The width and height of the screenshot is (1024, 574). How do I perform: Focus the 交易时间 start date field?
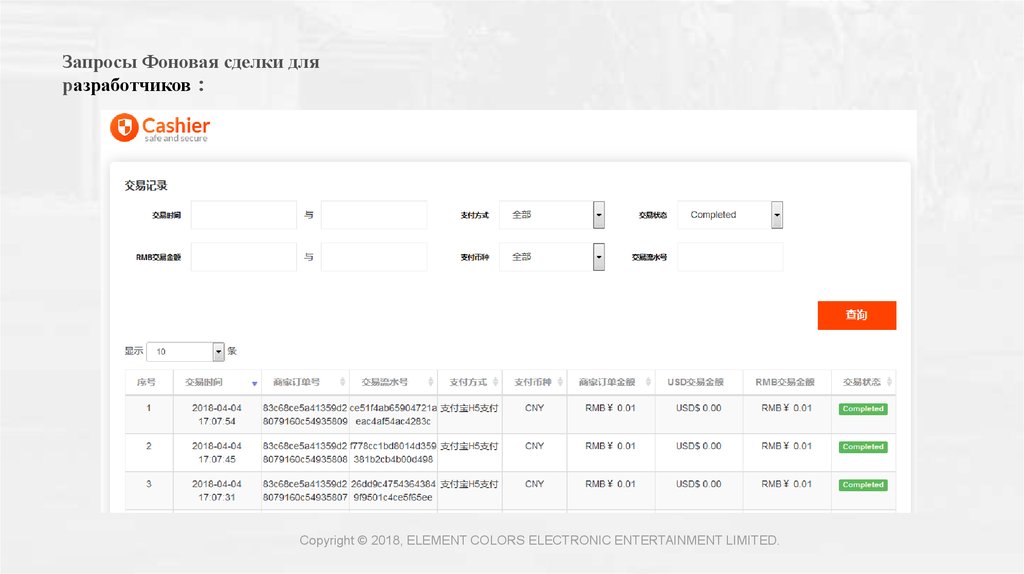243,215
